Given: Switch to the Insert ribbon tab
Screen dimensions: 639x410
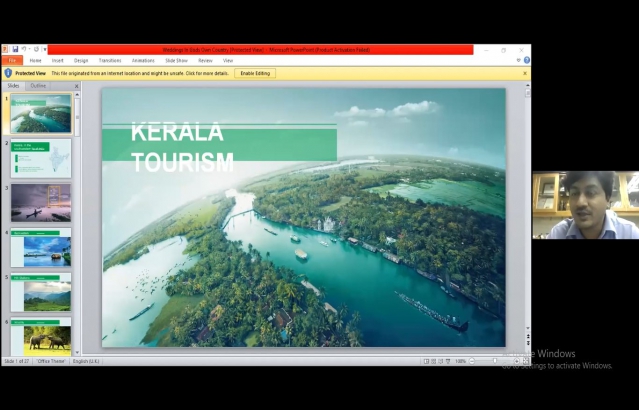Looking at the screenshot, I should pyautogui.click(x=57, y=61).
